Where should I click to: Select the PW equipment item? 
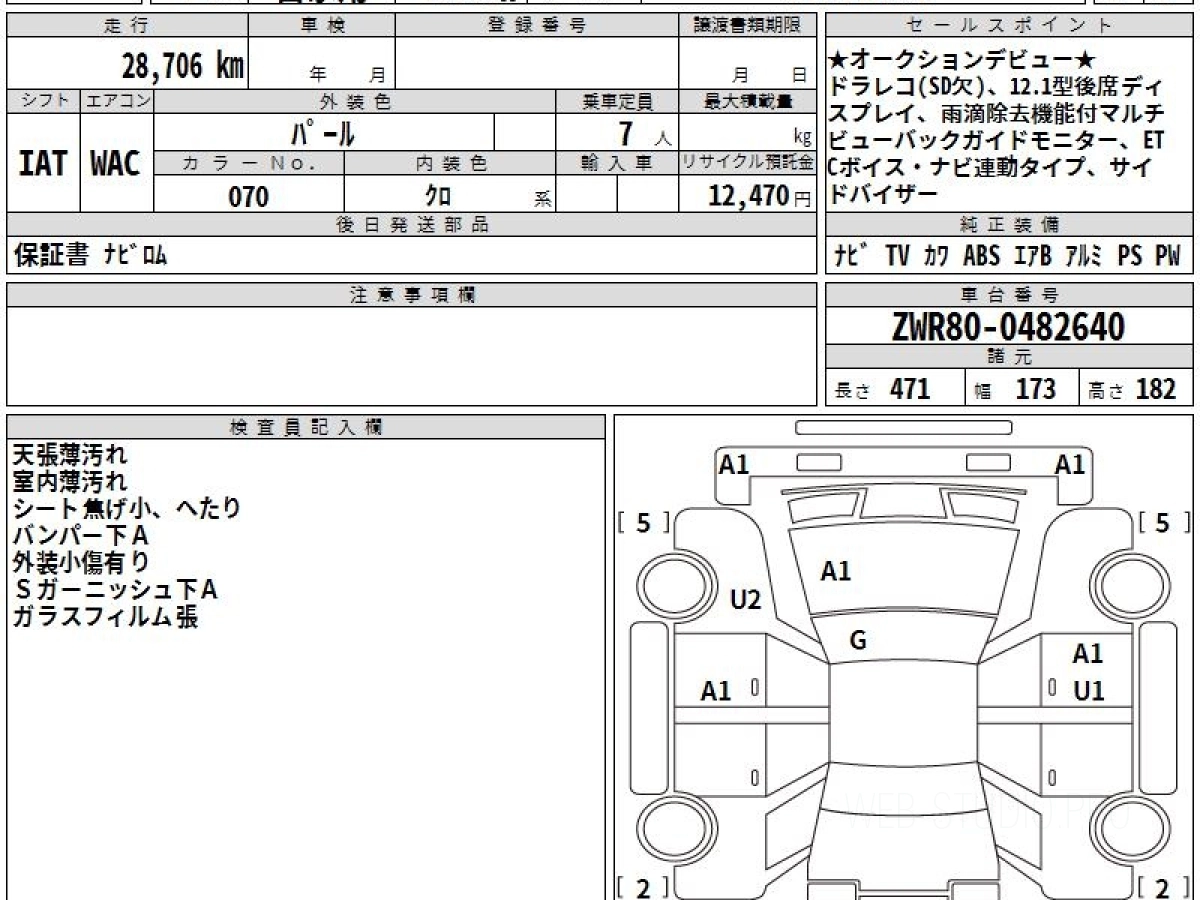pos(1168,256)
